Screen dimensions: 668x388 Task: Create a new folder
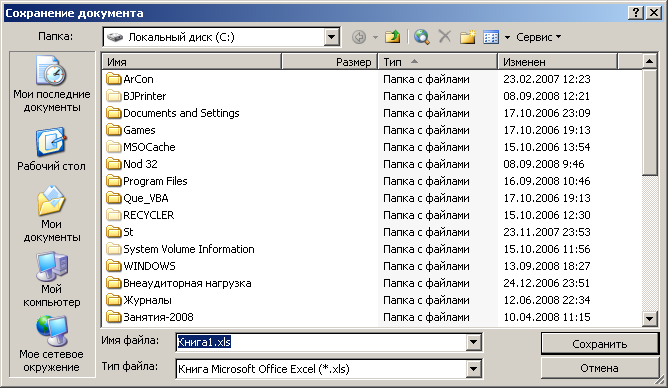(x=467, y=37)
